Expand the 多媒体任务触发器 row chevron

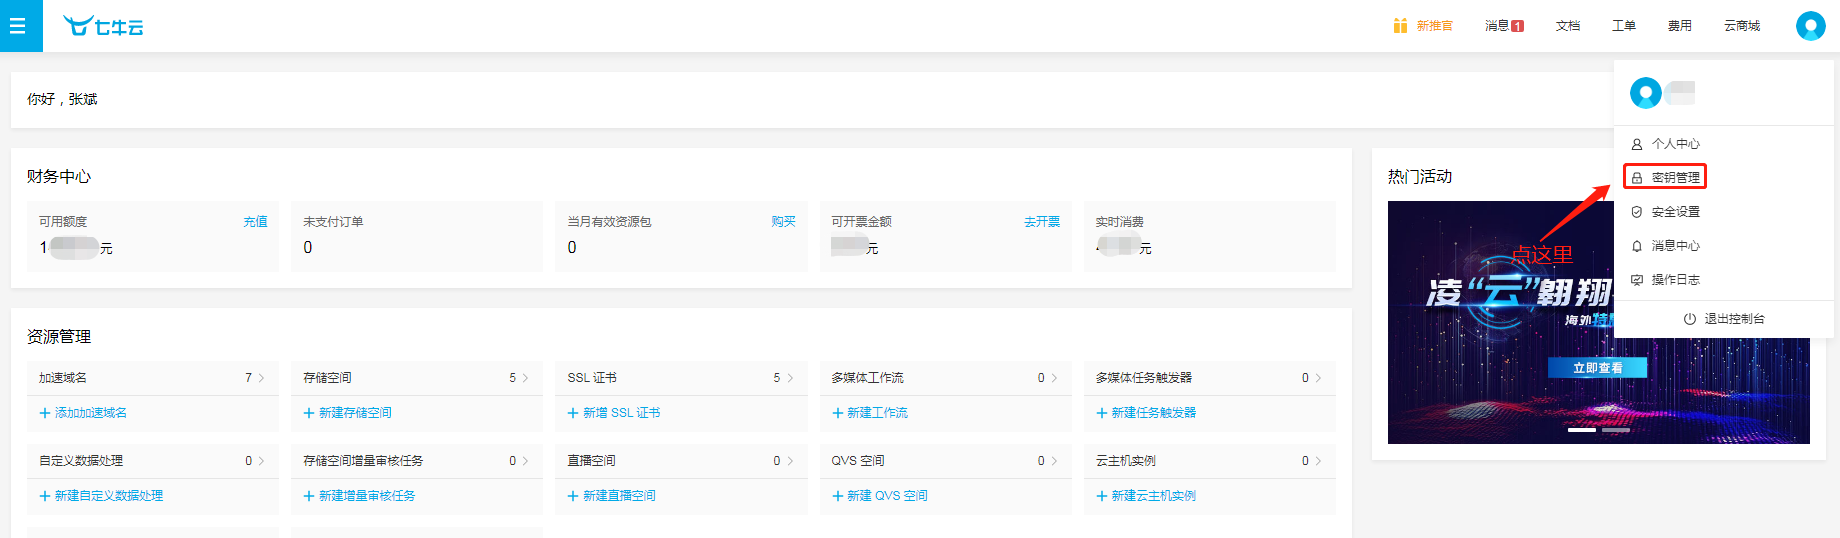tap(1318, 378)
